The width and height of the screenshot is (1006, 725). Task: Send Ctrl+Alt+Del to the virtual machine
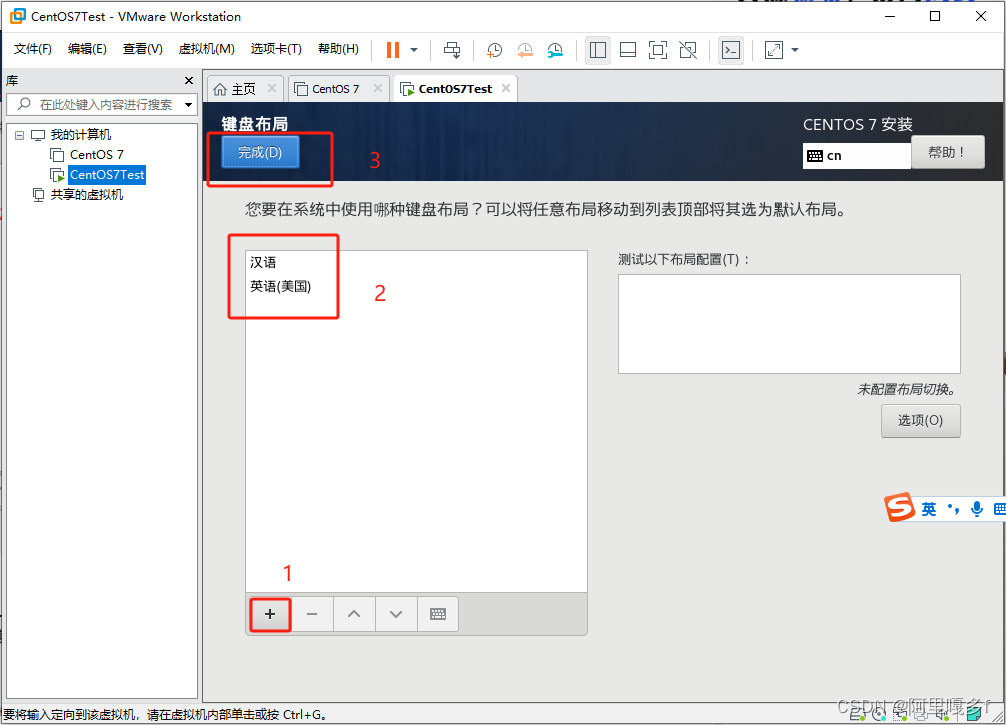point(451,49)
